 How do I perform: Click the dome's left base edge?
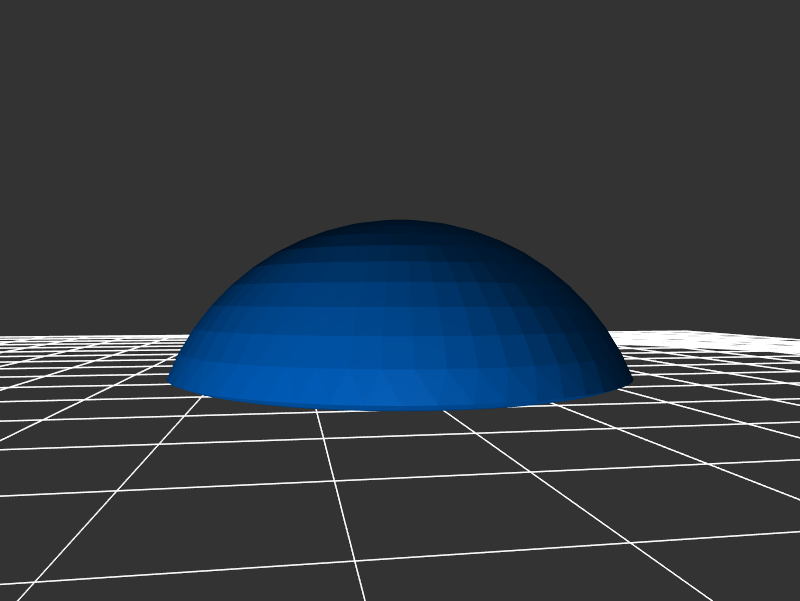(x=172, y=380)
